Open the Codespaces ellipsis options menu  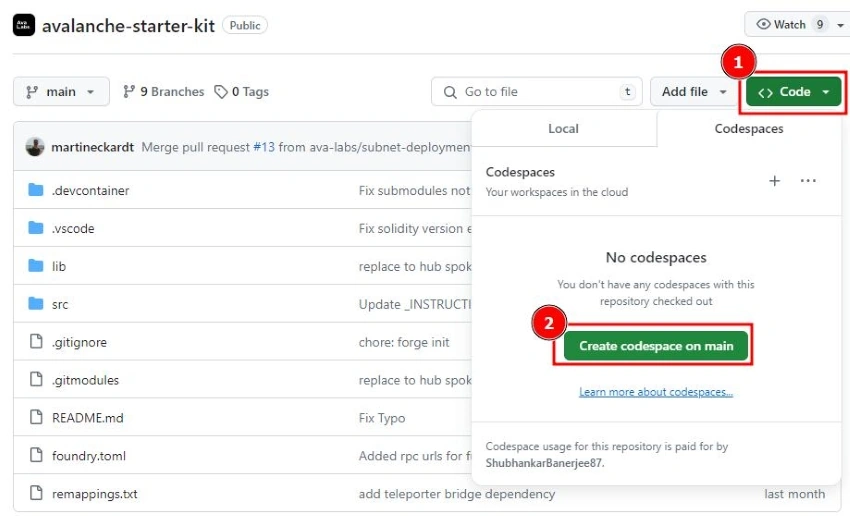tap(808, 180)
